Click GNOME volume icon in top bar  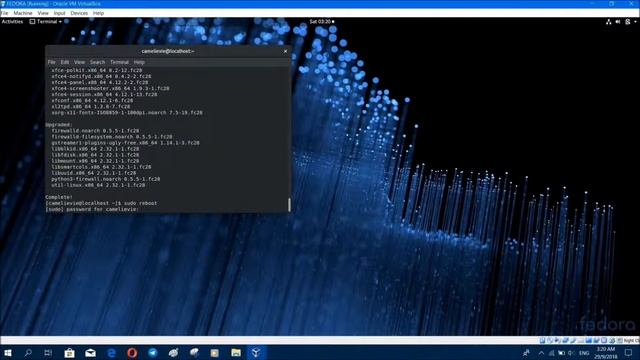coord(618,22)
